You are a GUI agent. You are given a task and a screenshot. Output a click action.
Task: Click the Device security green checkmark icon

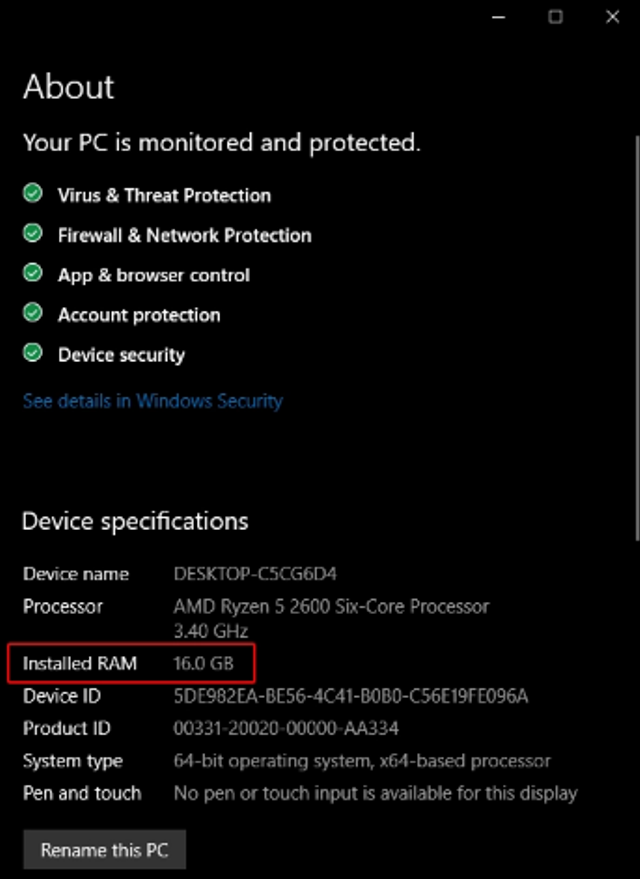click(33, 353)
